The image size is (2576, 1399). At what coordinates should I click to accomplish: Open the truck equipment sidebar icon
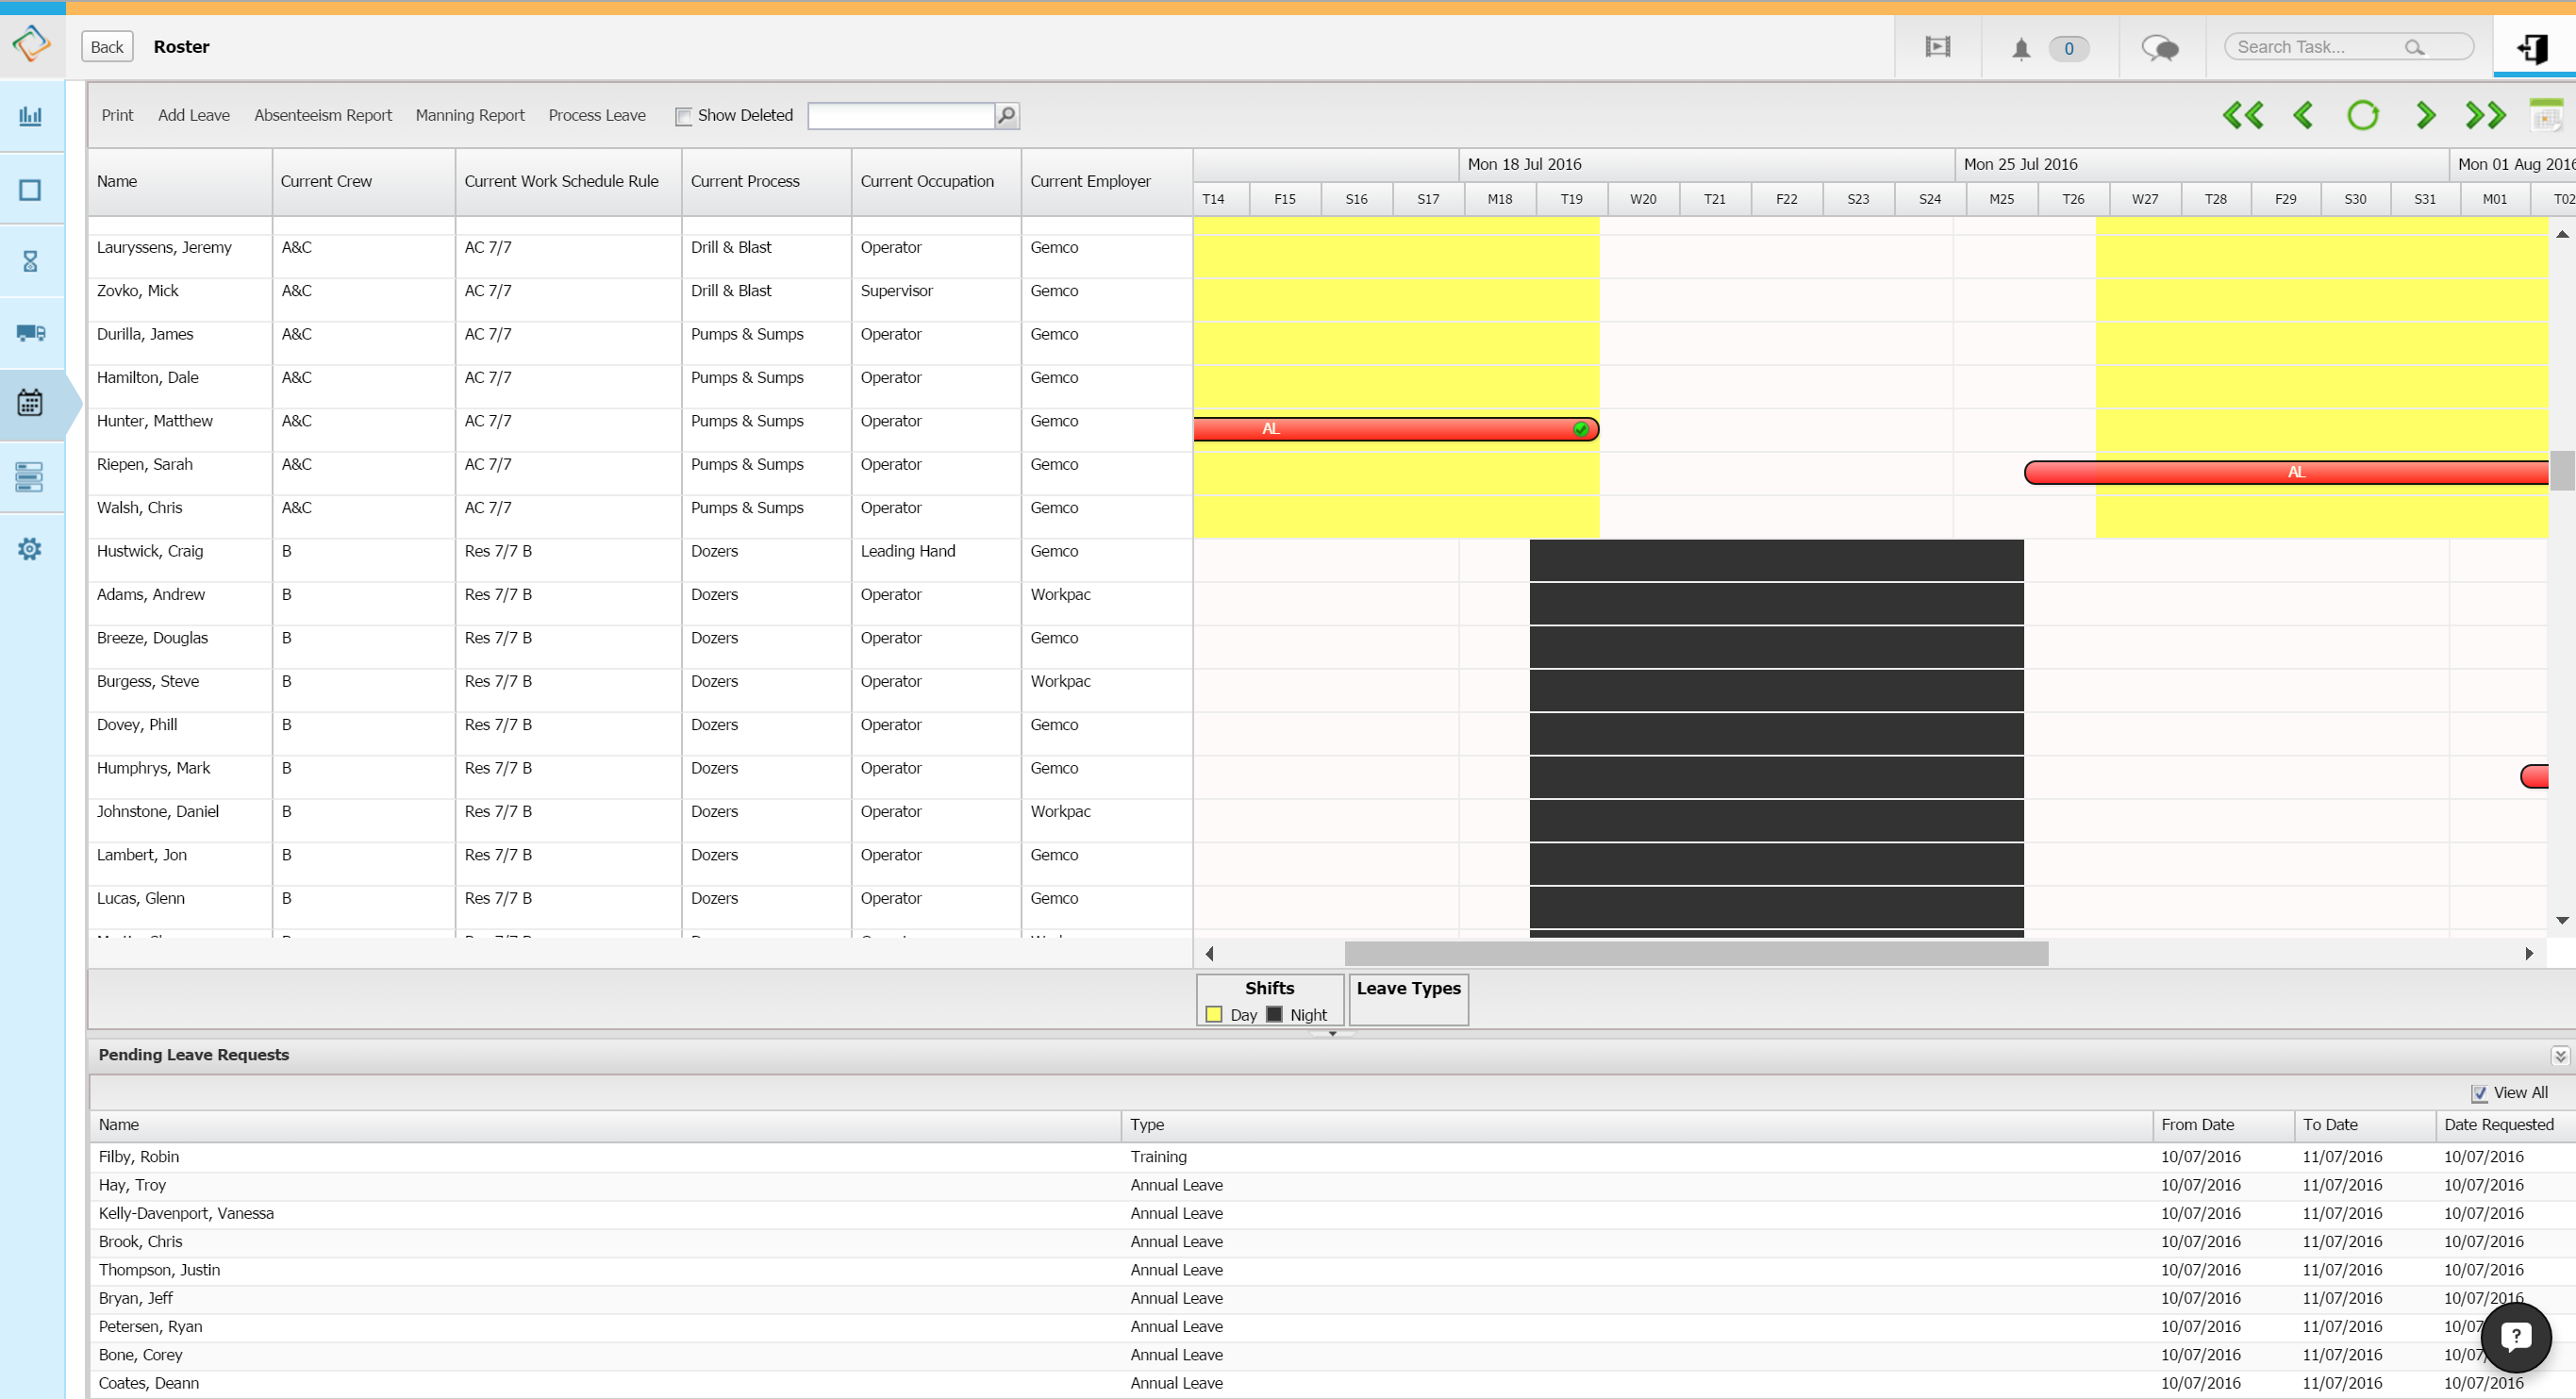click(x=30, y=332)
